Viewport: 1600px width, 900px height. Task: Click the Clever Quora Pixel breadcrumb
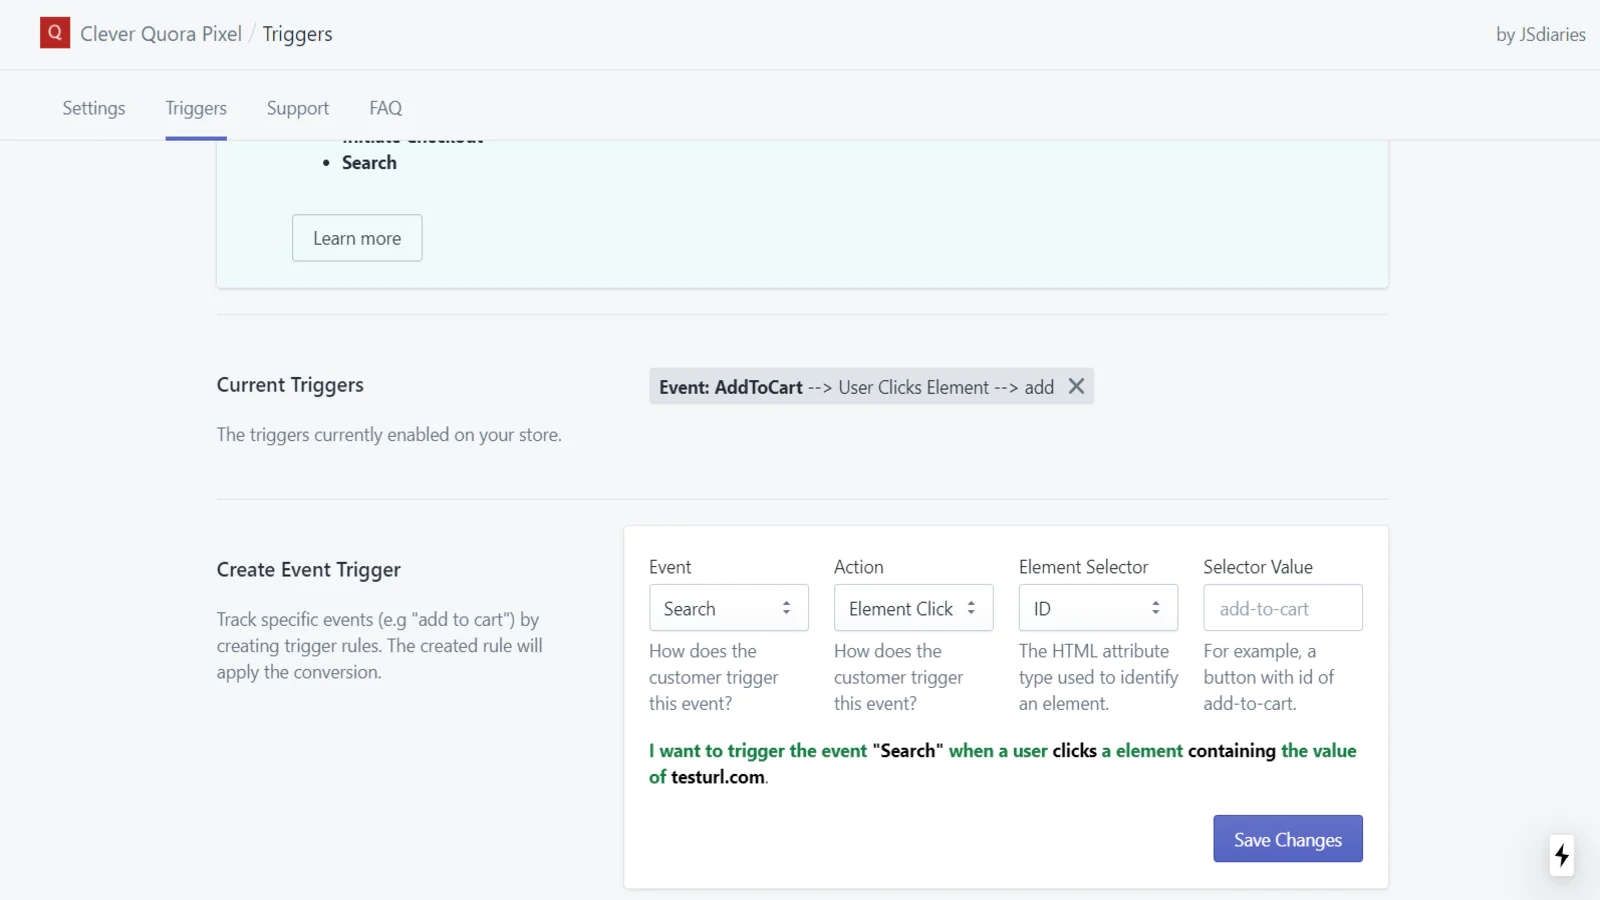[161, 34]
